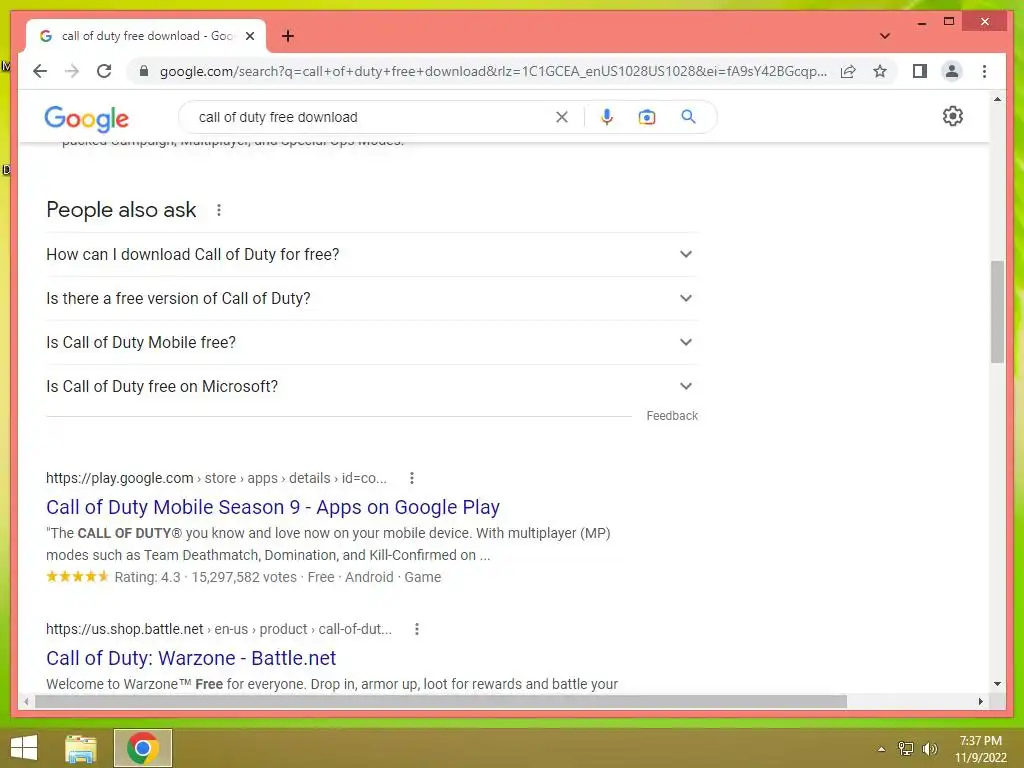Select the call of duty free download tab
Image resolution: width=1024 pixels, height=768 pixels.
147,36
